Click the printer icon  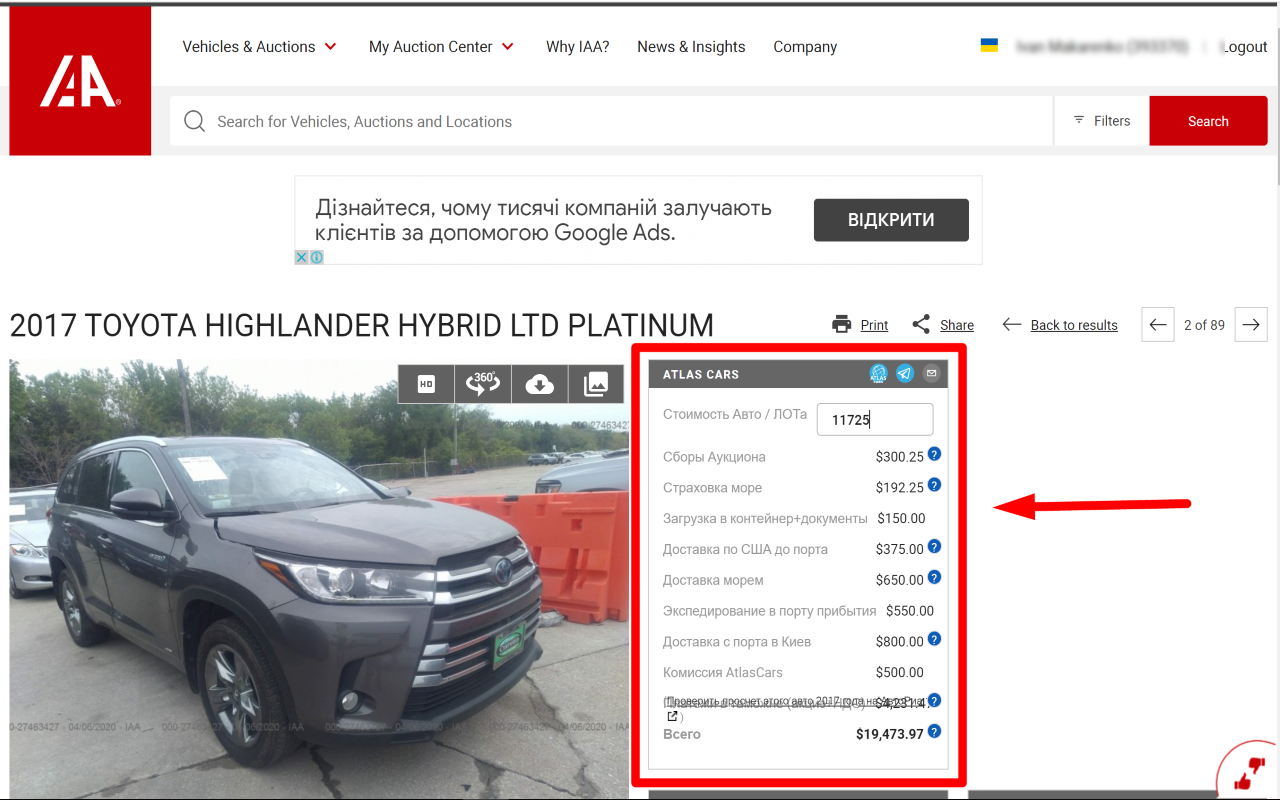point(842,324)
